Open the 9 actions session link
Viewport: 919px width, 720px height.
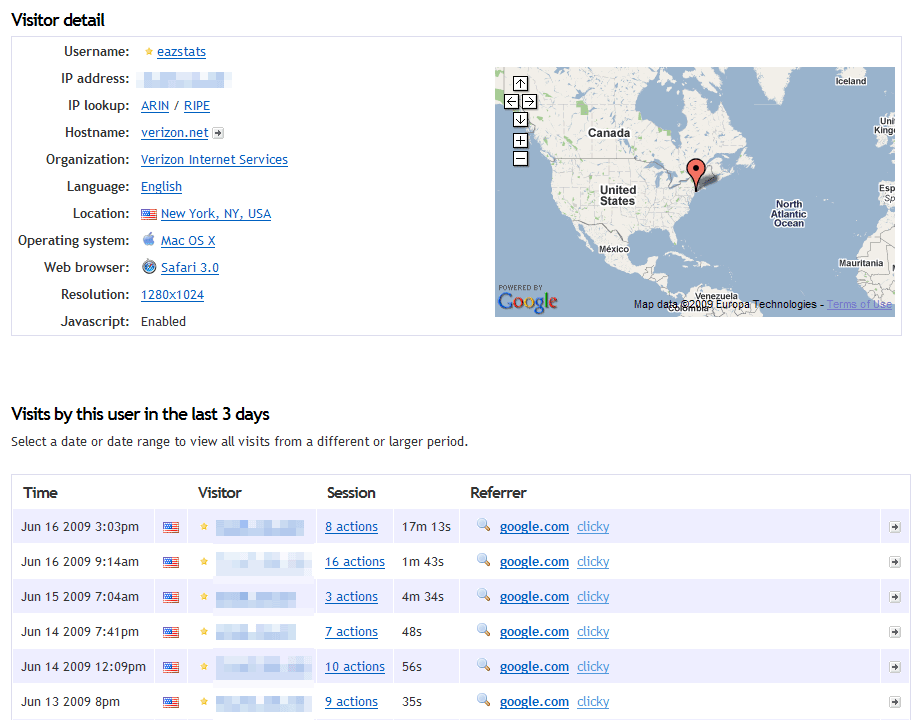[x=352, y=701]
